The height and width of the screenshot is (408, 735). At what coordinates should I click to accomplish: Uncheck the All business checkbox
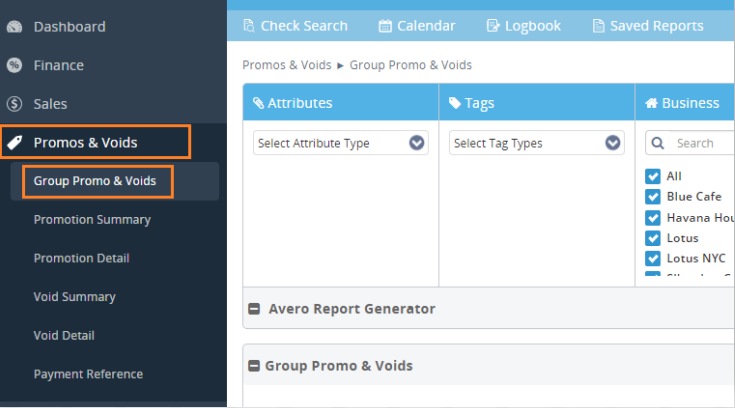click(653, 176)
